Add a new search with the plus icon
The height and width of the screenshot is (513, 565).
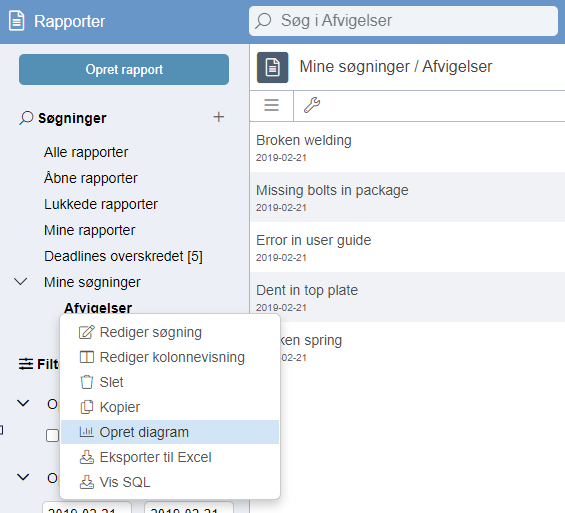pyautogui.click(x=218, y=117)
